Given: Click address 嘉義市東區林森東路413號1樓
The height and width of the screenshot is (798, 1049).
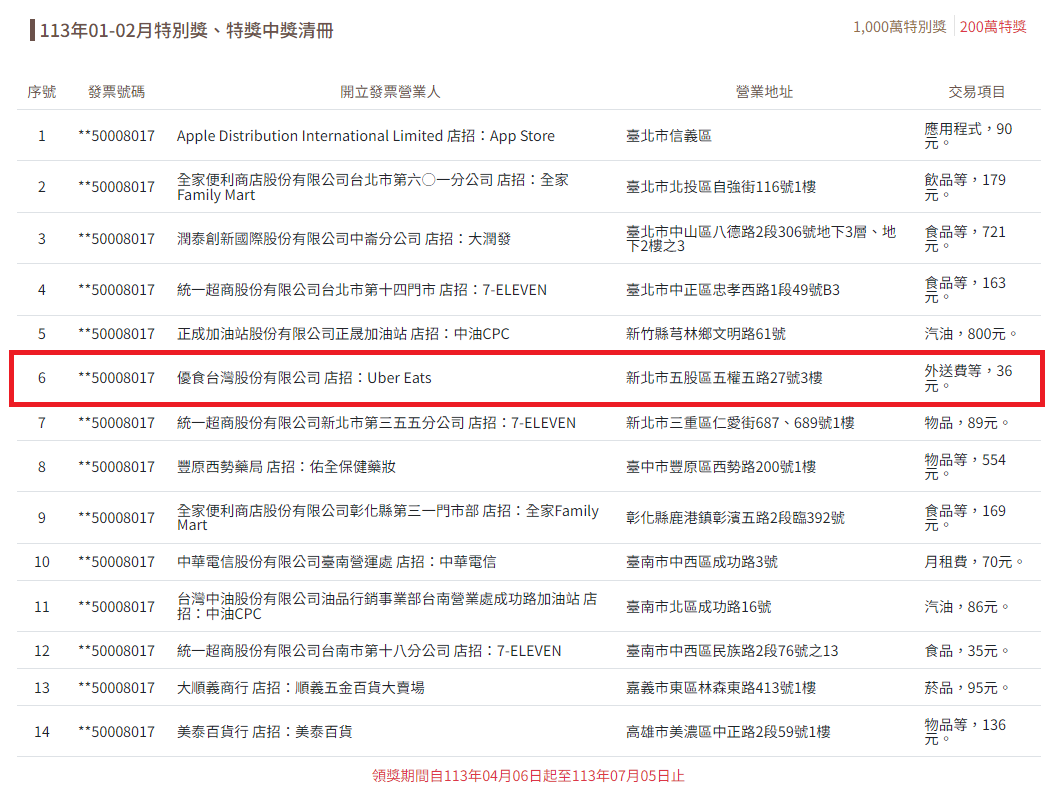Looking at the screenshot, I should (x=721, y=688).
